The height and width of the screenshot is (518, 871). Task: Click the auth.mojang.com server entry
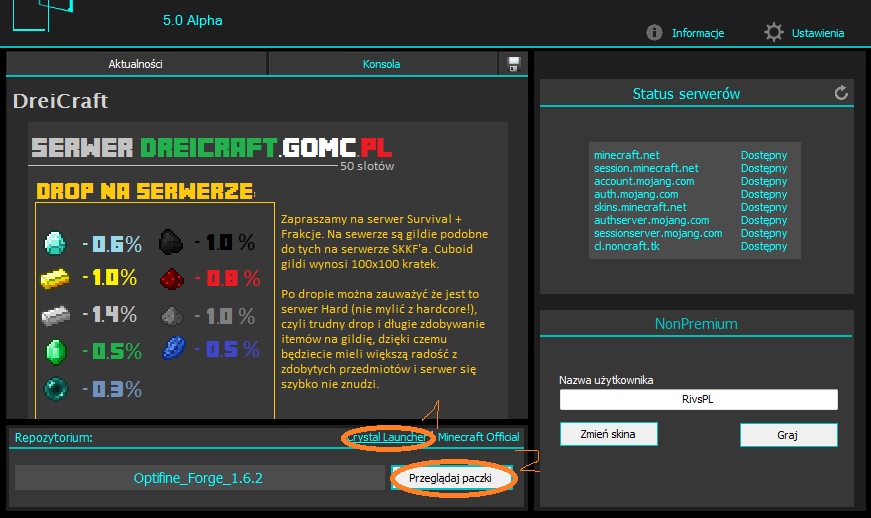(x=636, y=194)
